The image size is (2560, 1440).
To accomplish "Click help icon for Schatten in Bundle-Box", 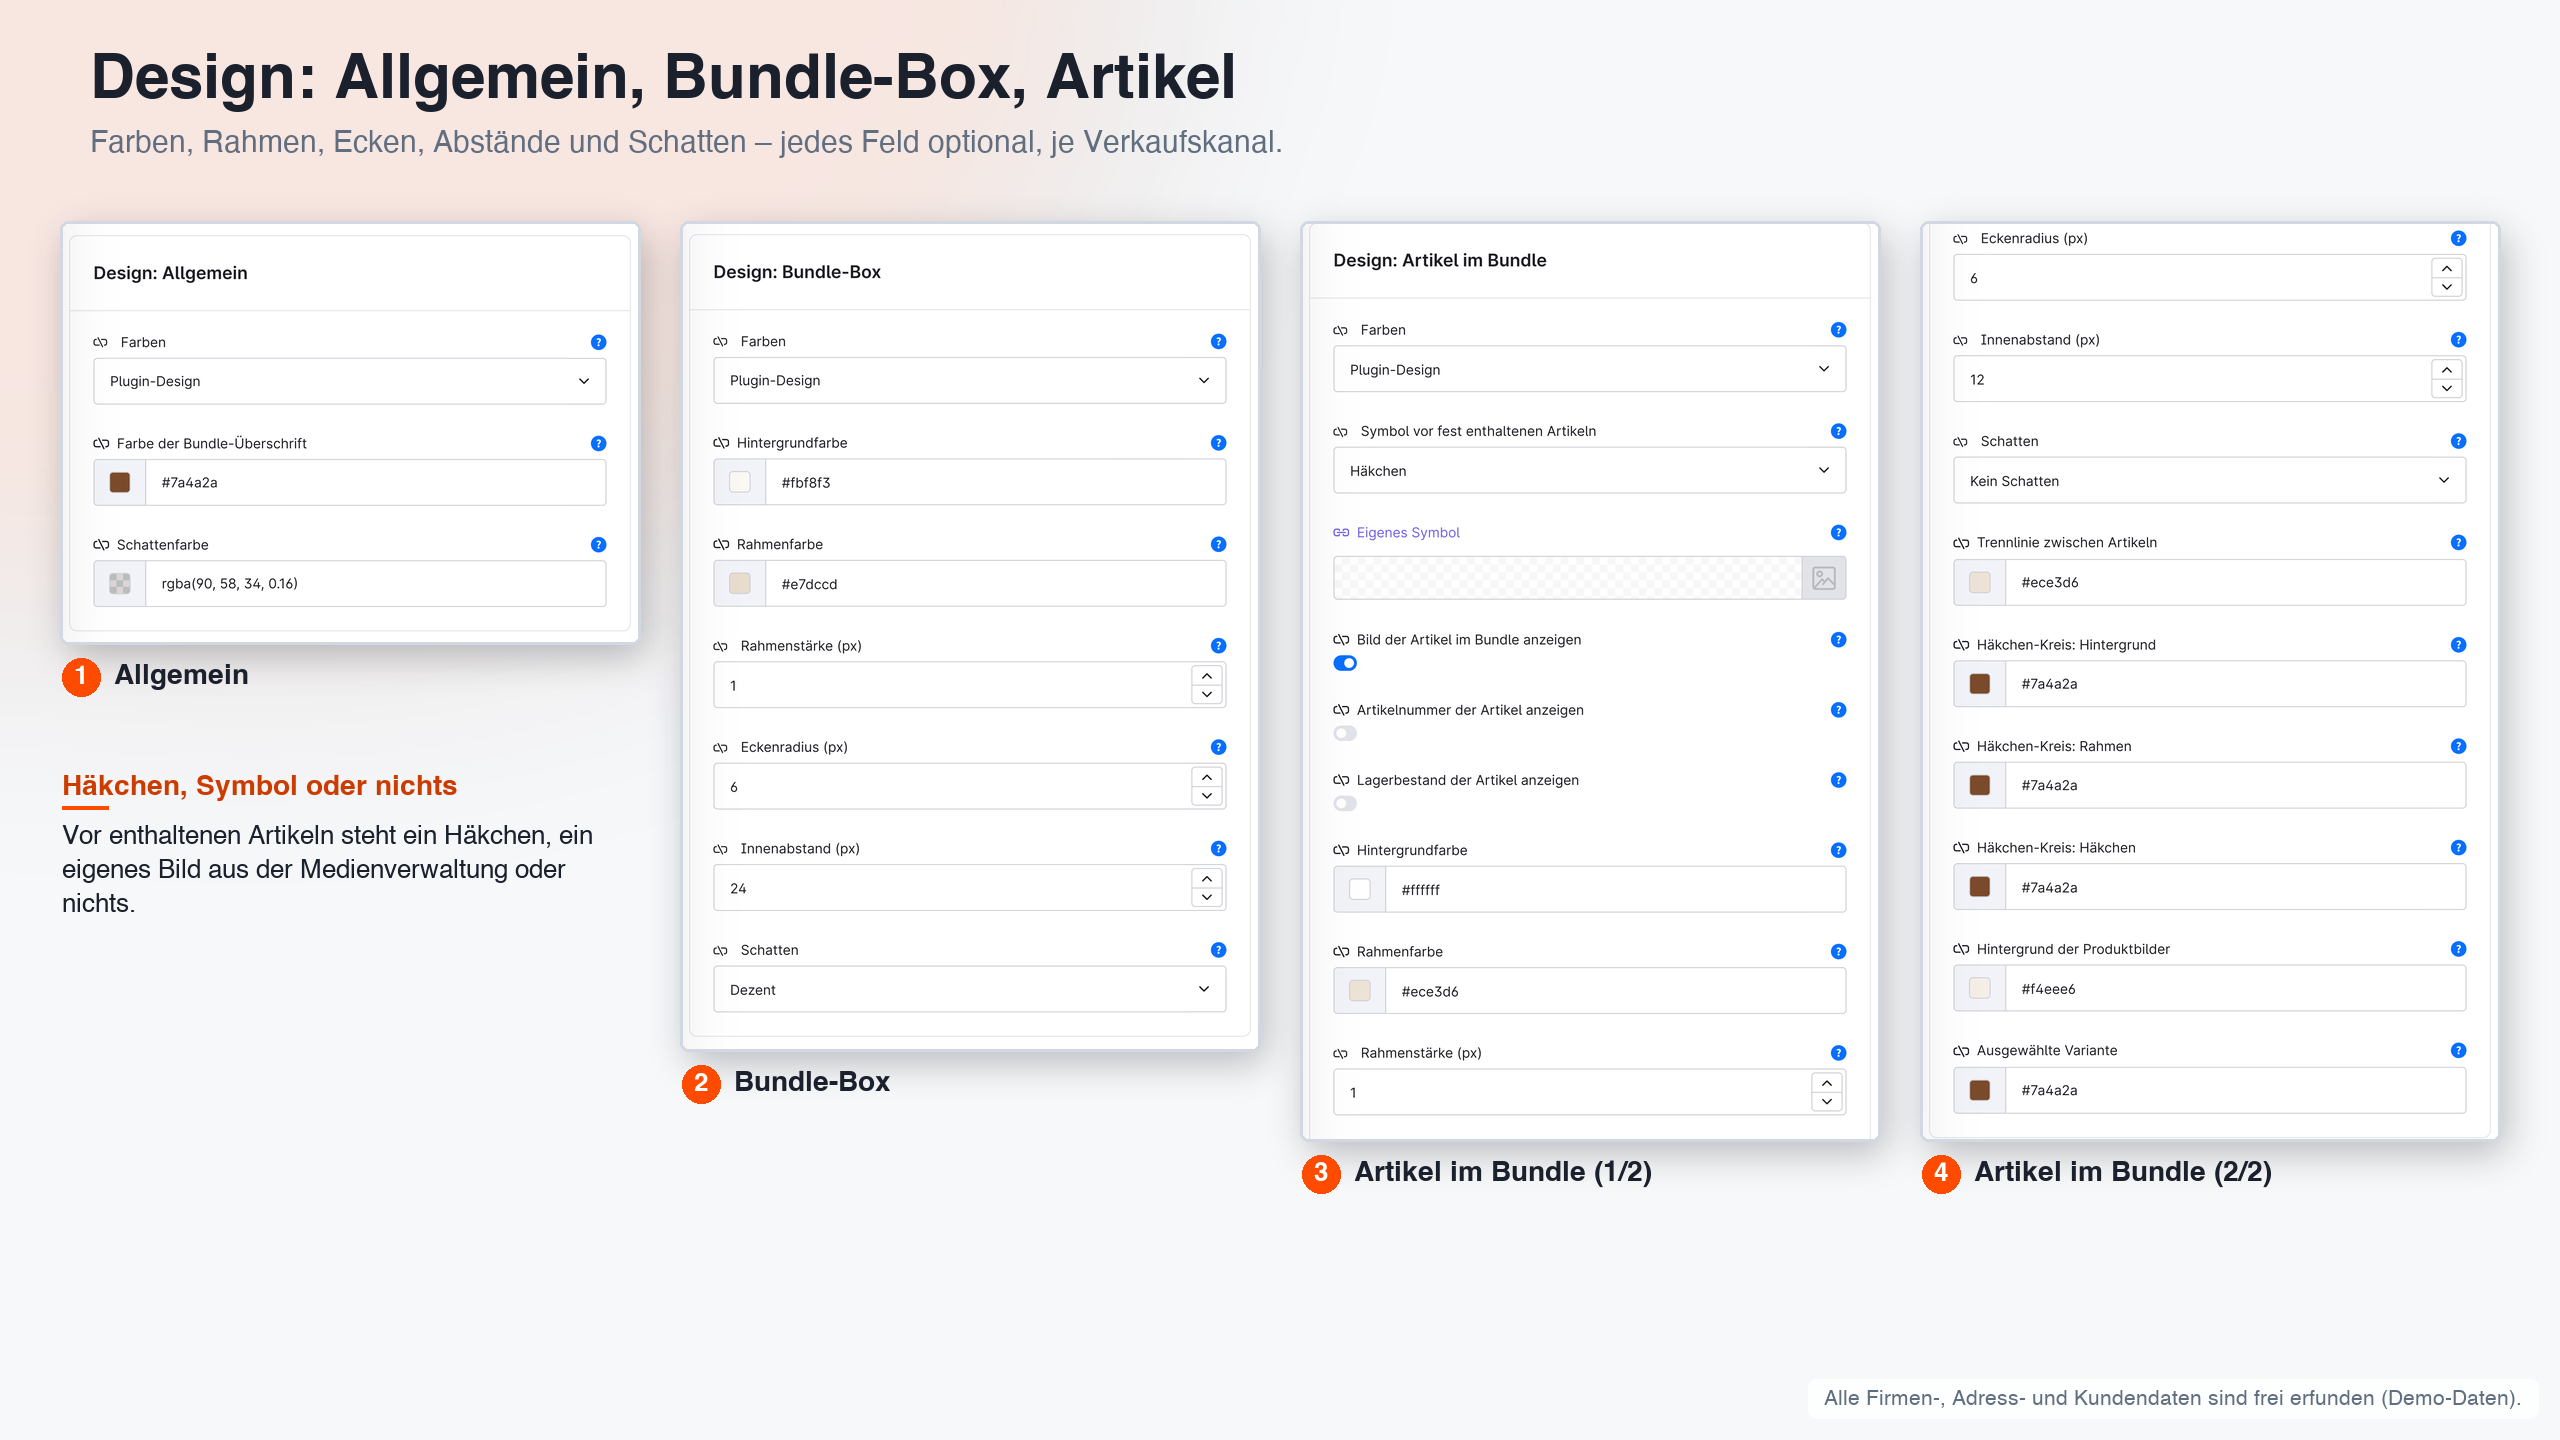I will point(1218,949).
